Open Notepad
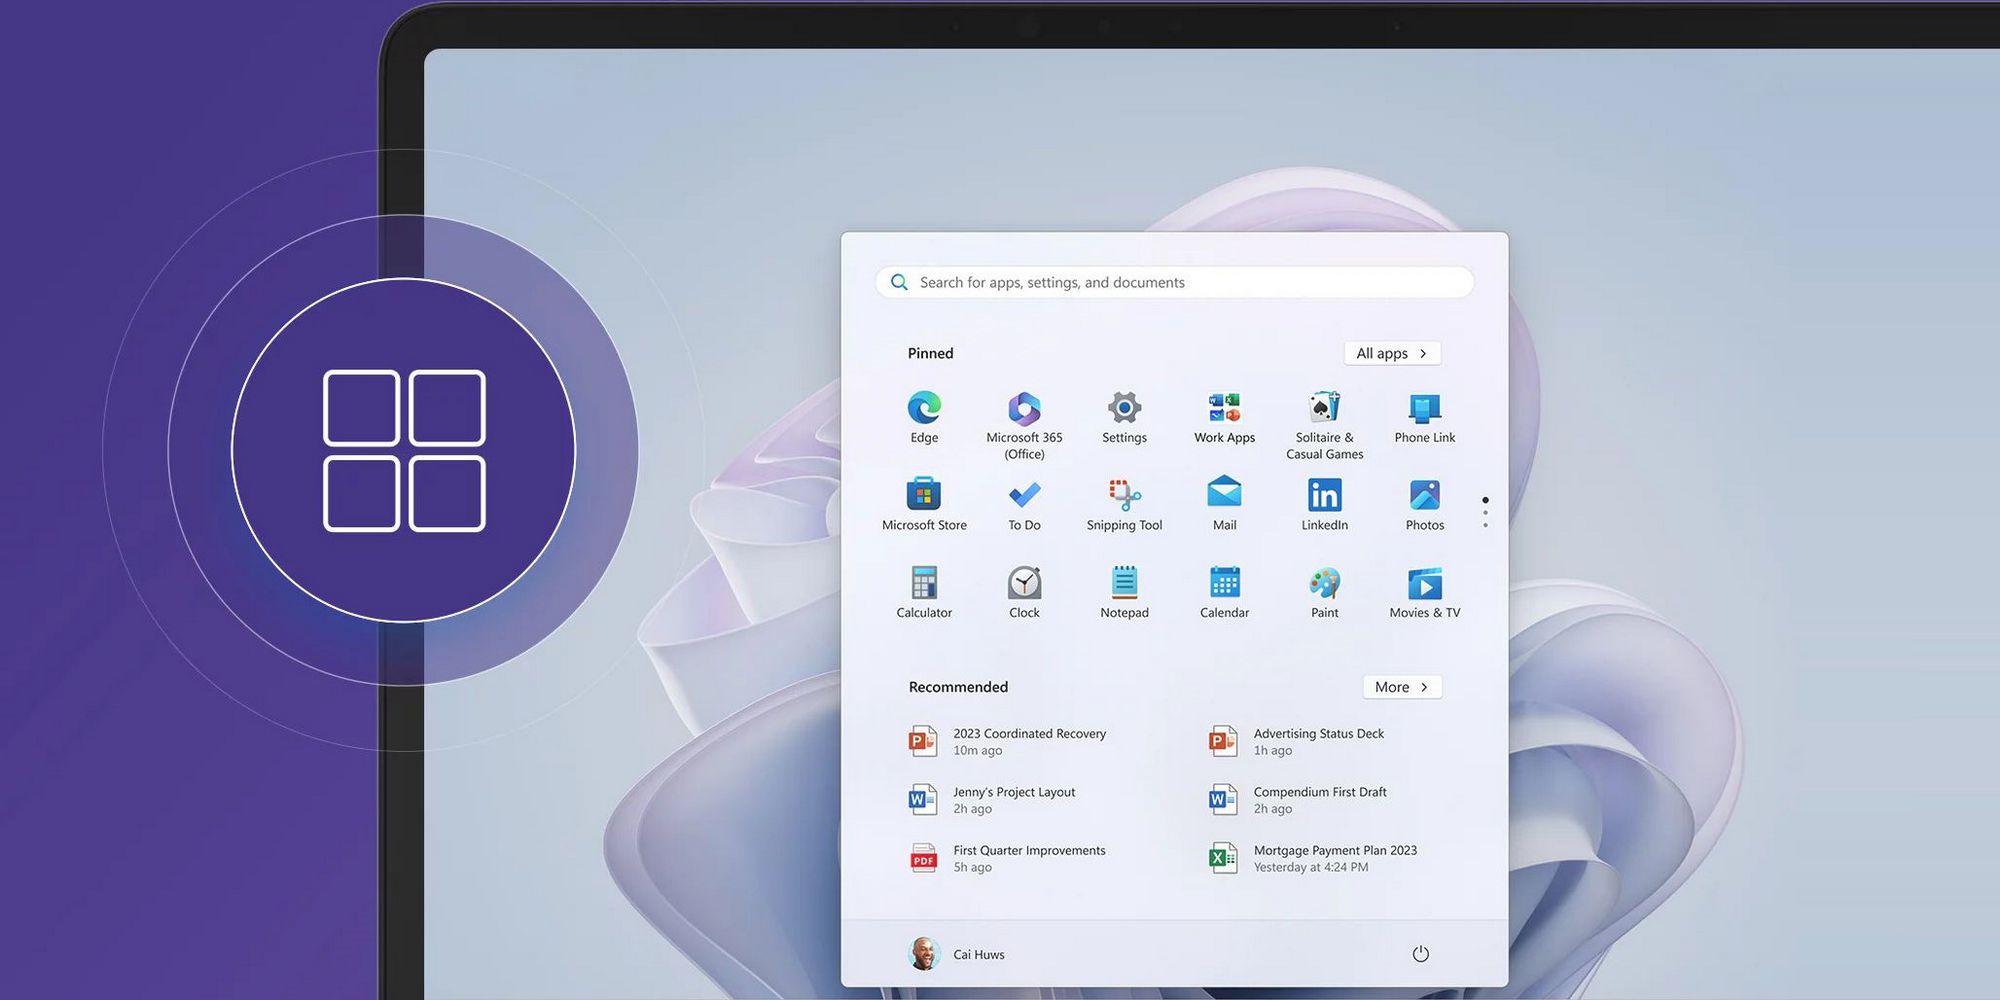 [x=1124, y=592]
